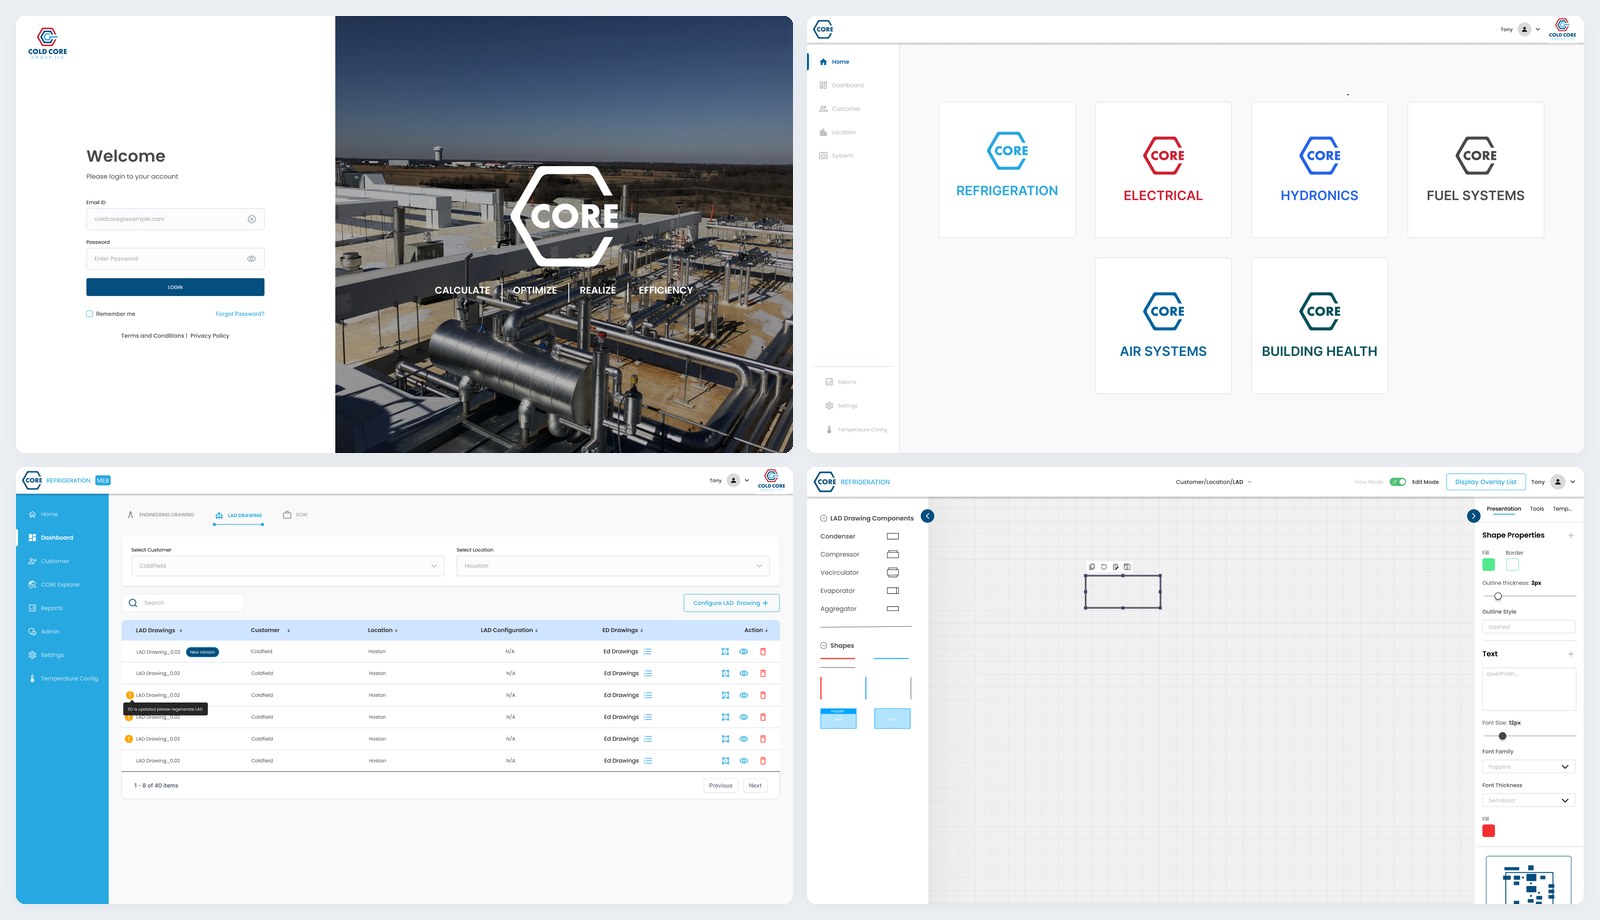Pick the blue box shape with header
1600x920 pixels.
(838, 718)
